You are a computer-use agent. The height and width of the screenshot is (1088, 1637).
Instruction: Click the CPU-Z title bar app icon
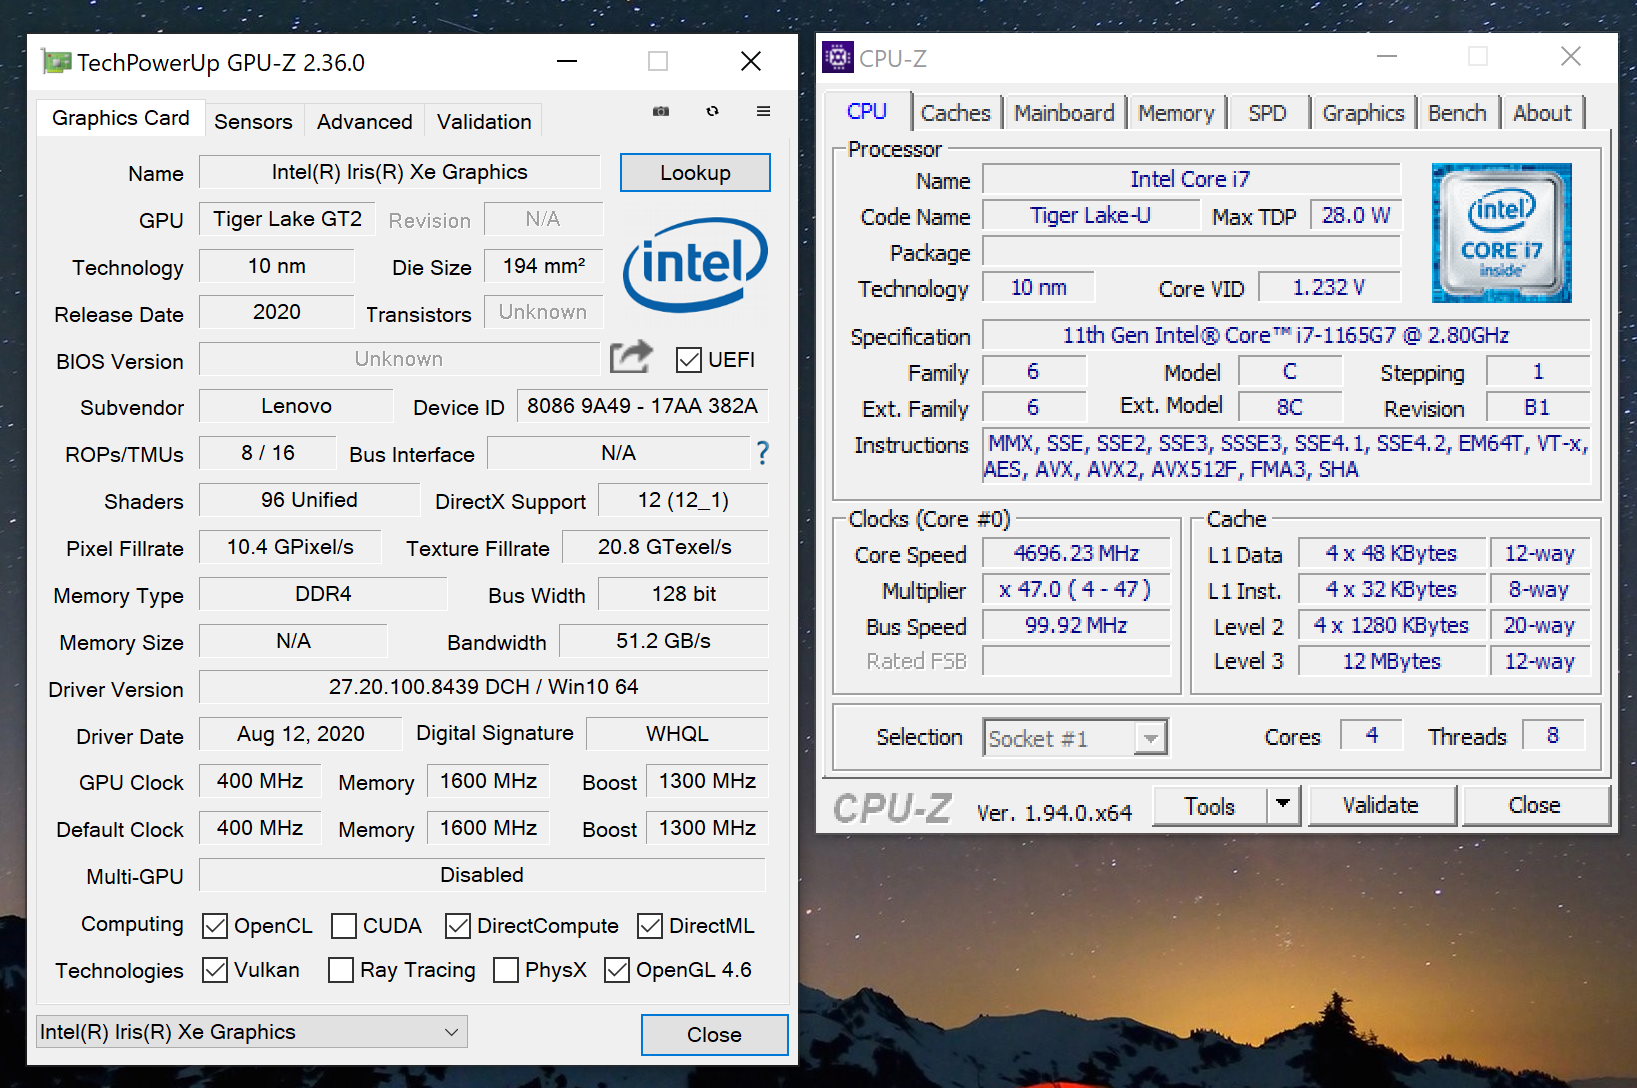point(838,57)
